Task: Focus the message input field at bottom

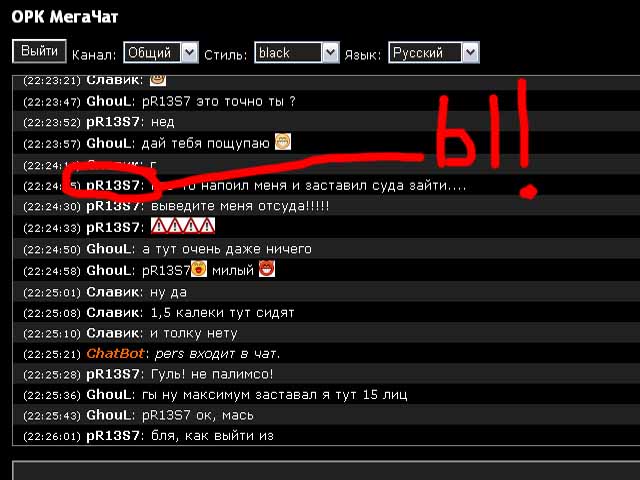Action: [x=326, y=470]
